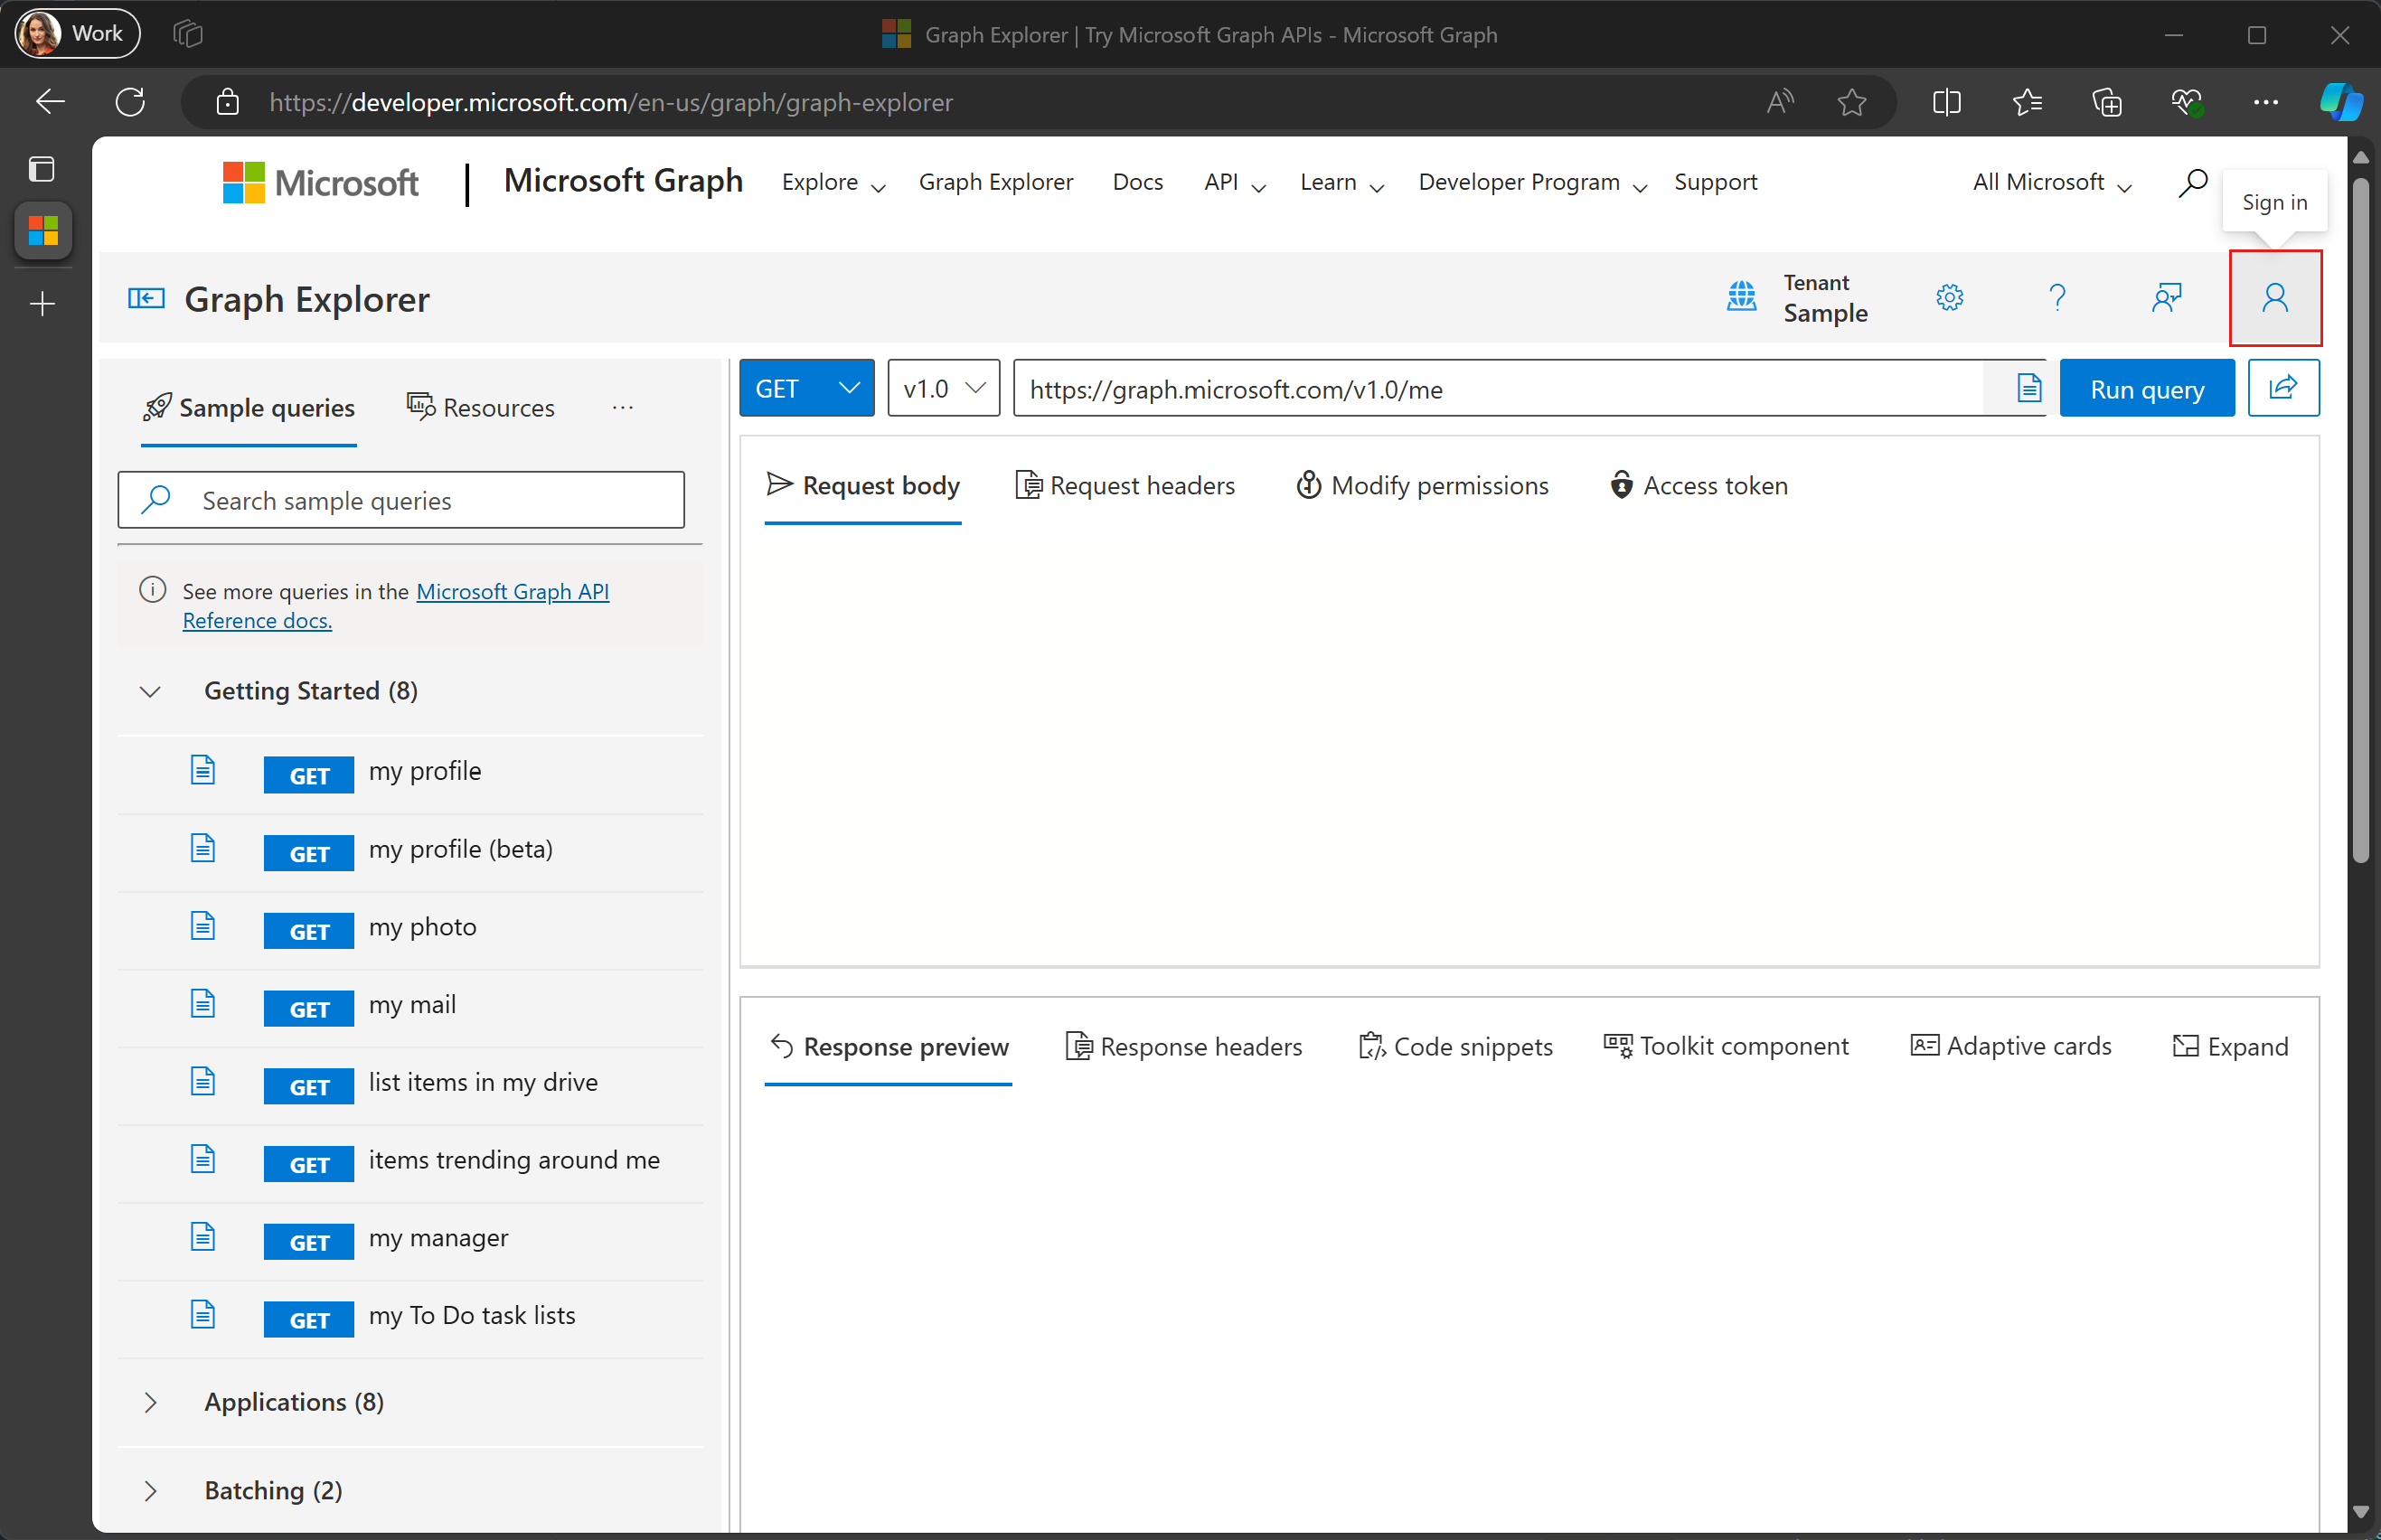
Task: Click the feedback/people icon
Action: click(2166, 296)
